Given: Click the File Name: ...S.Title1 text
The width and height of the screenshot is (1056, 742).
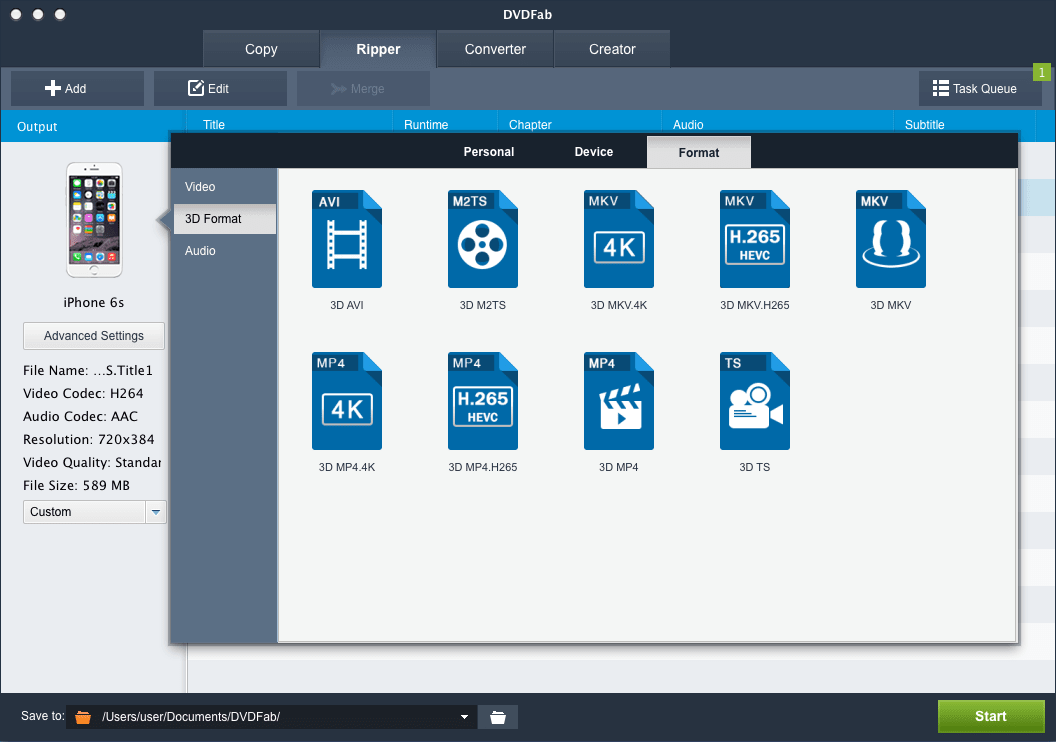Looking at the screenshot, I should (x=88, y=370).
